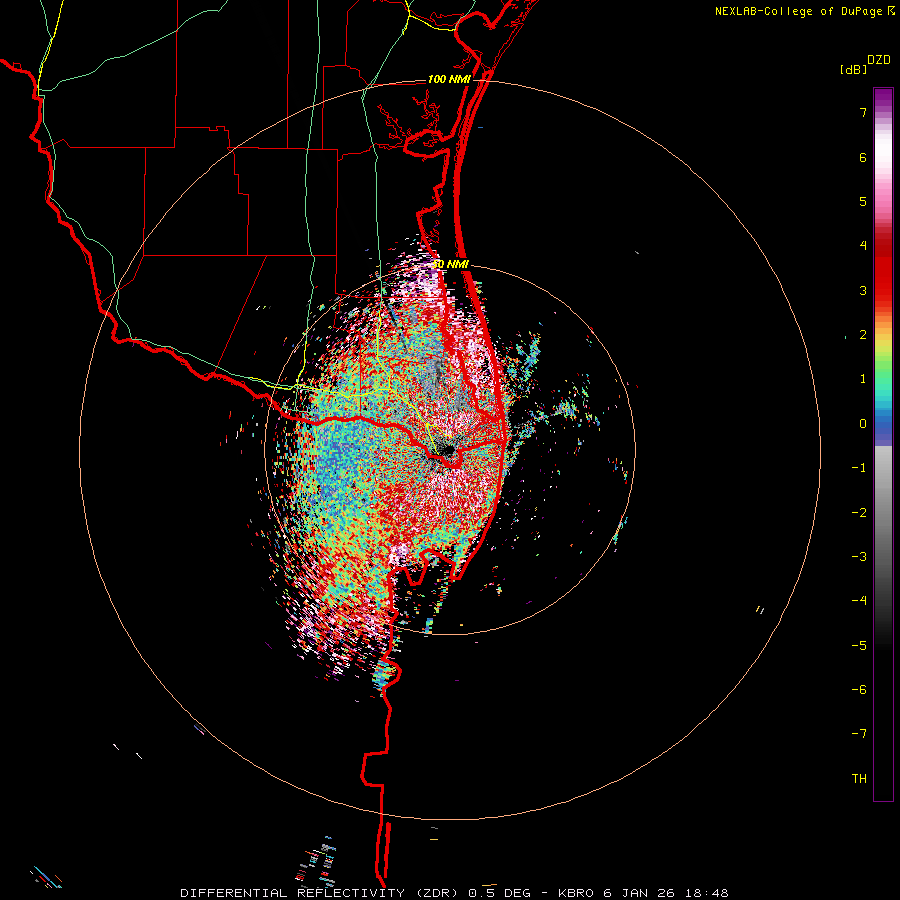Click the 50 NMI range ring label
Viewport: 900px width, 900px height.
pyautogui.click(x=451, y=264)
